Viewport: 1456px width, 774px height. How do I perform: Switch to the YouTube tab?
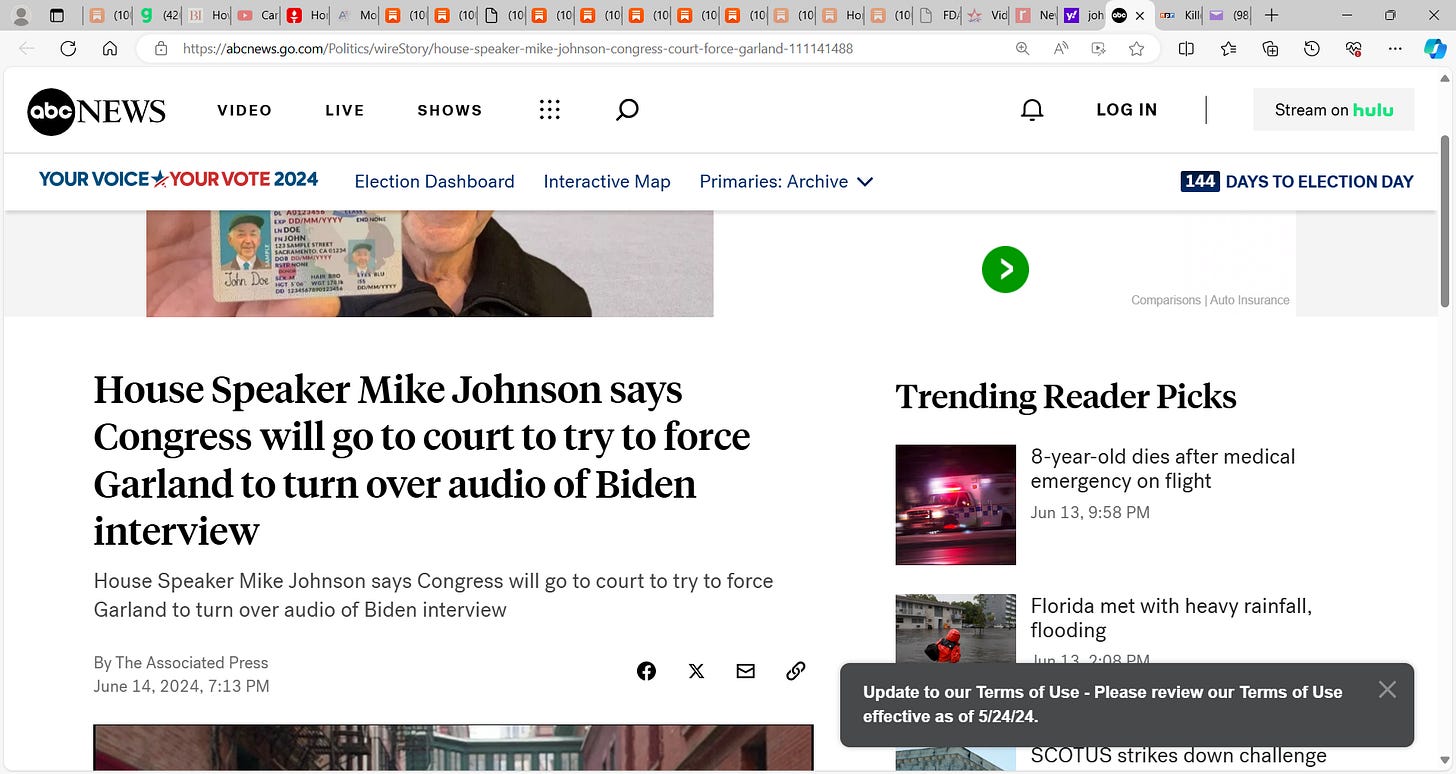click(258, 15)
